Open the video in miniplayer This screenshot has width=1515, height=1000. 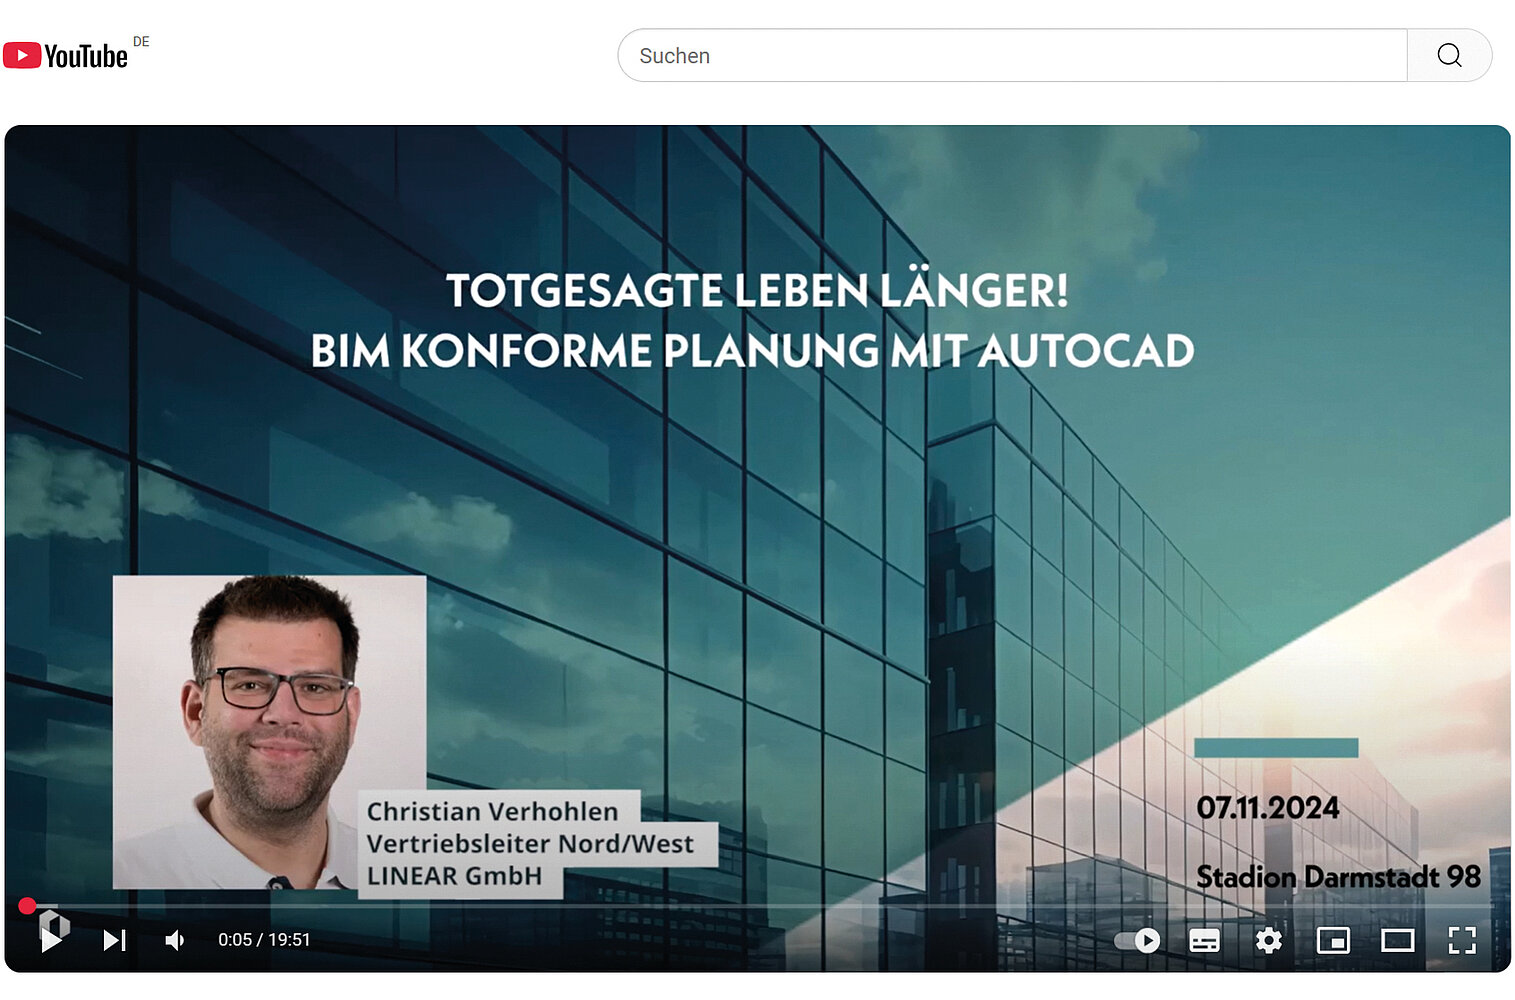coord(1333,940)
